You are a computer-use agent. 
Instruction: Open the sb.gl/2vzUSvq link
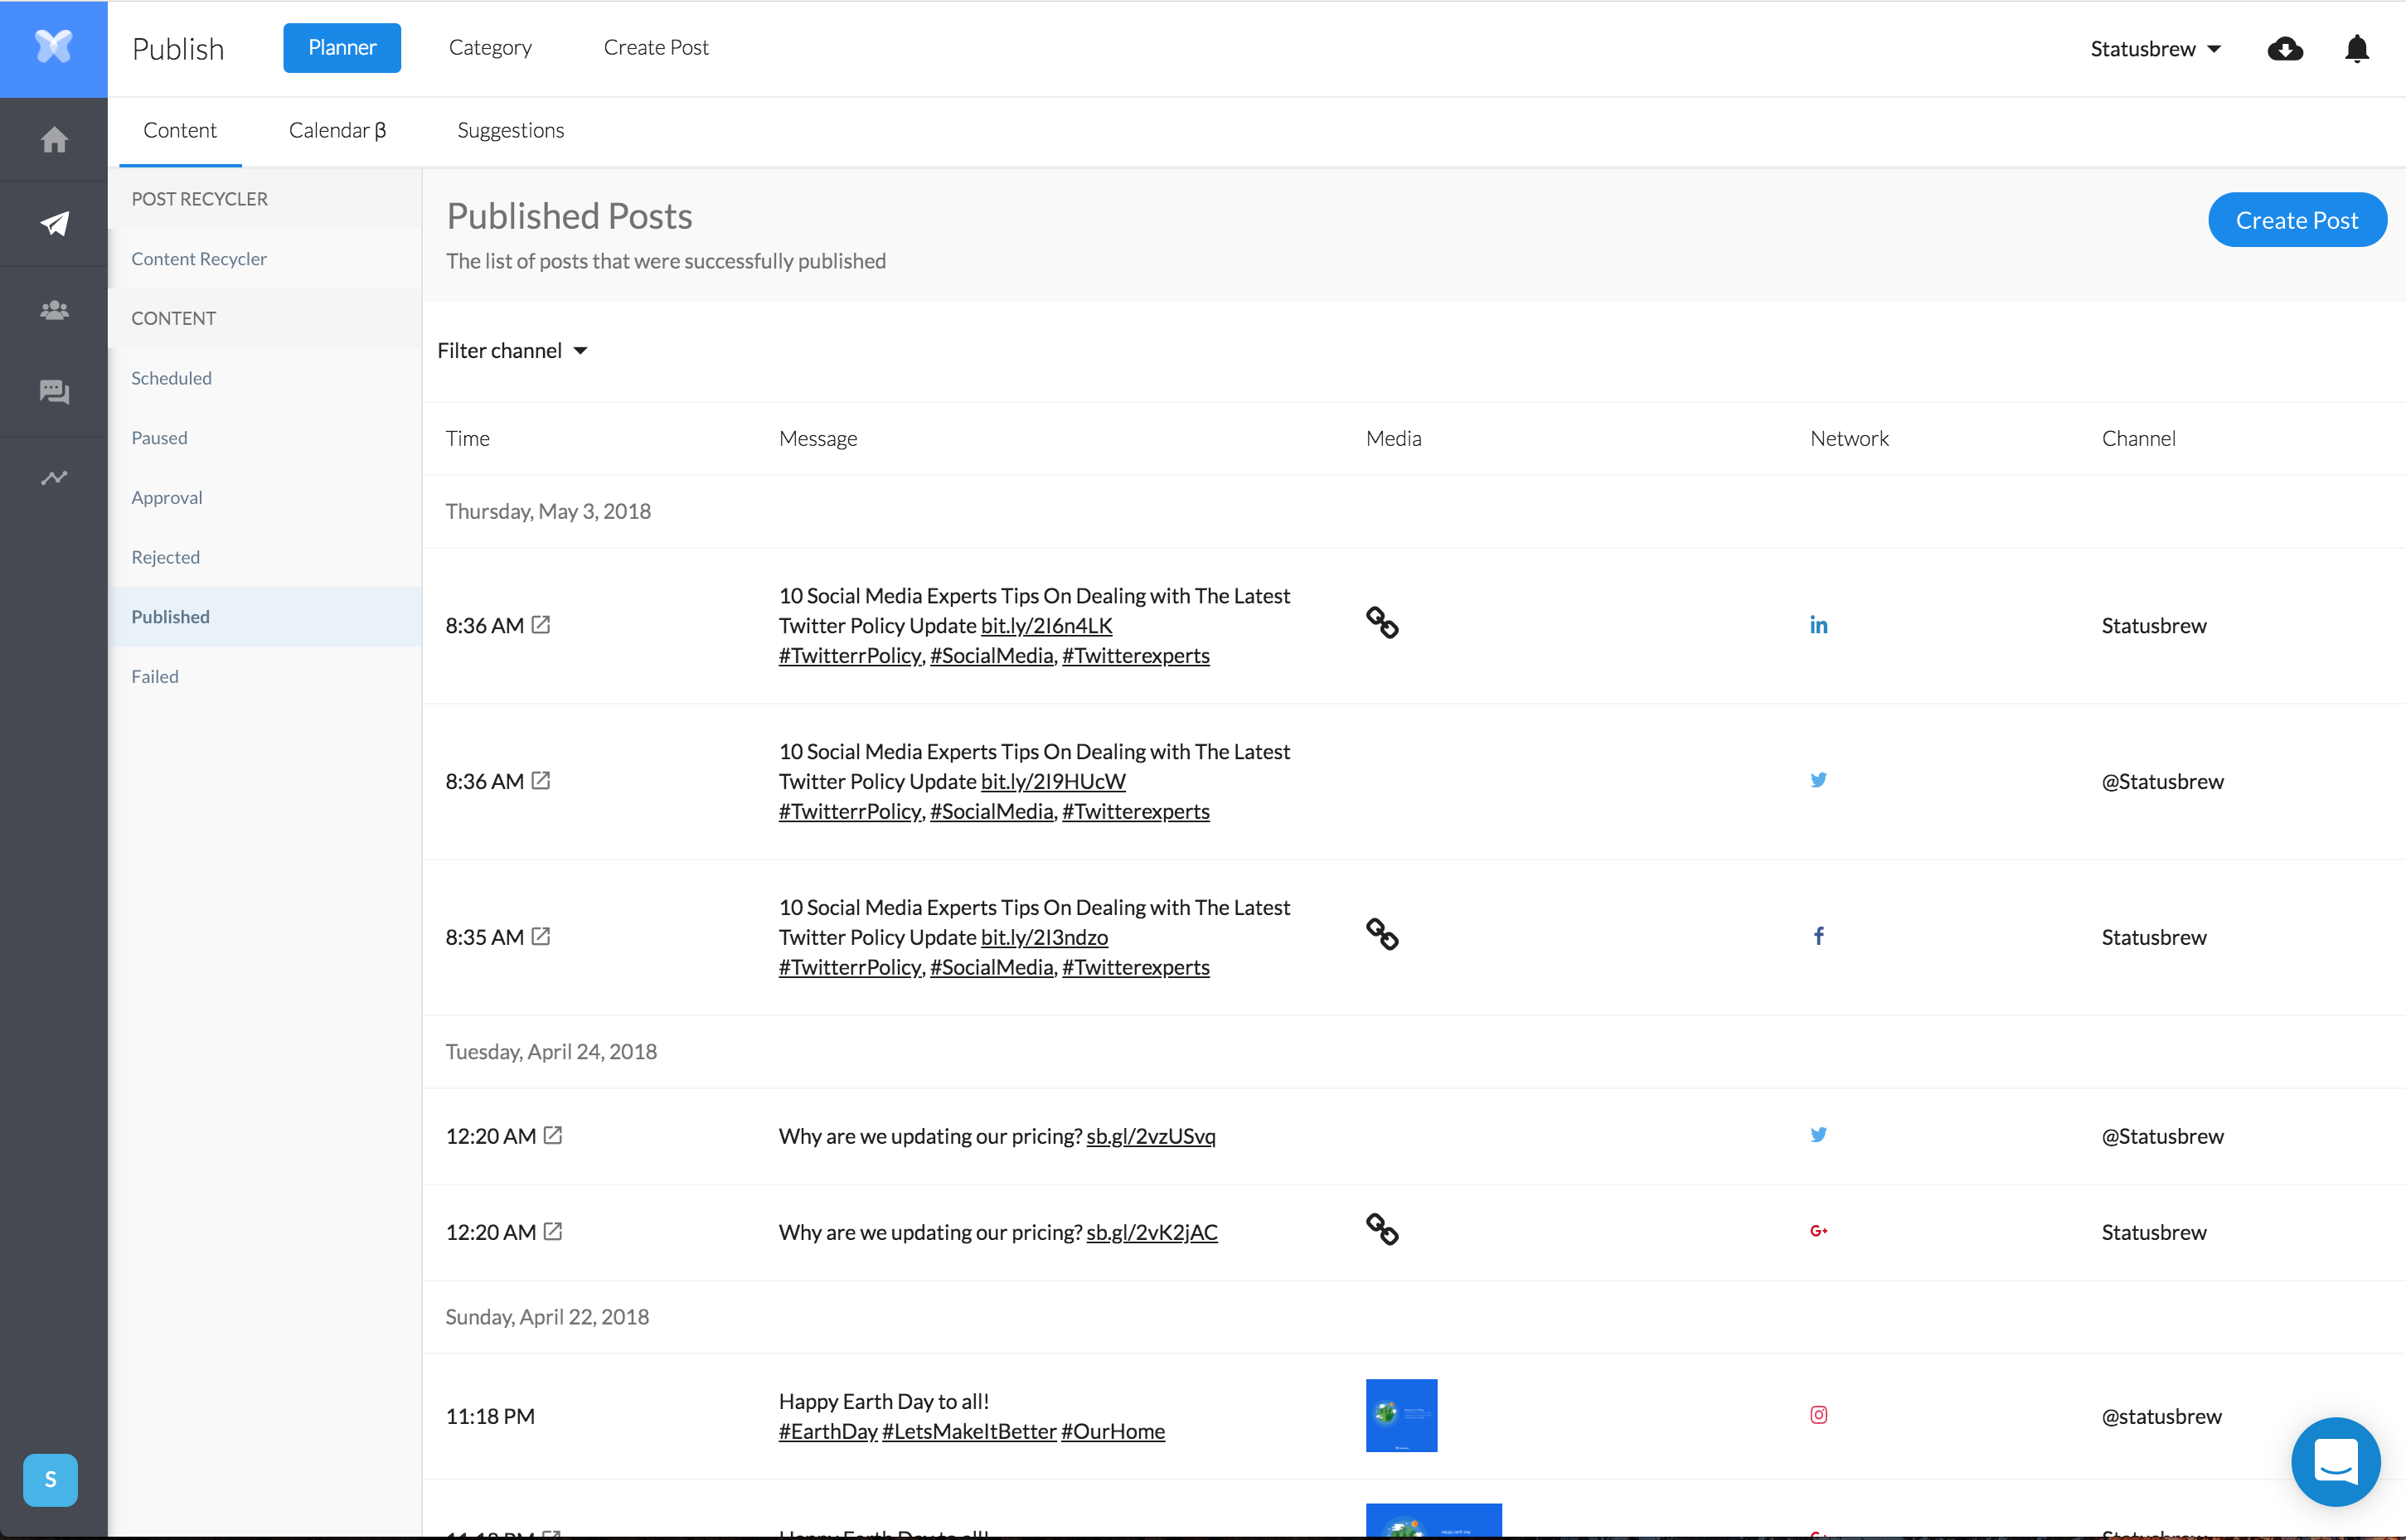(1150, 1136)
